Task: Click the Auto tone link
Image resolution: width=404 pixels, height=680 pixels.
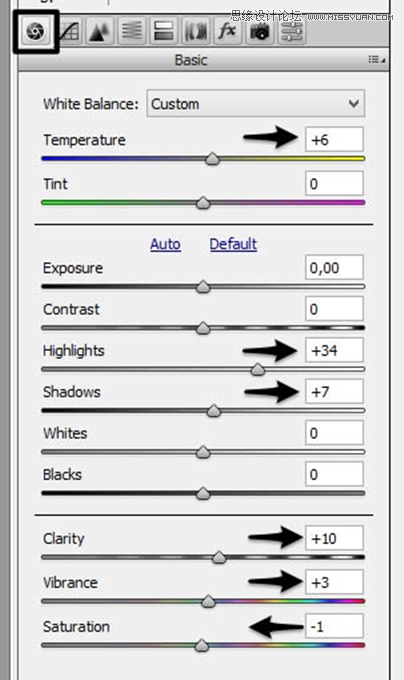Action: [x=165, y=244]
